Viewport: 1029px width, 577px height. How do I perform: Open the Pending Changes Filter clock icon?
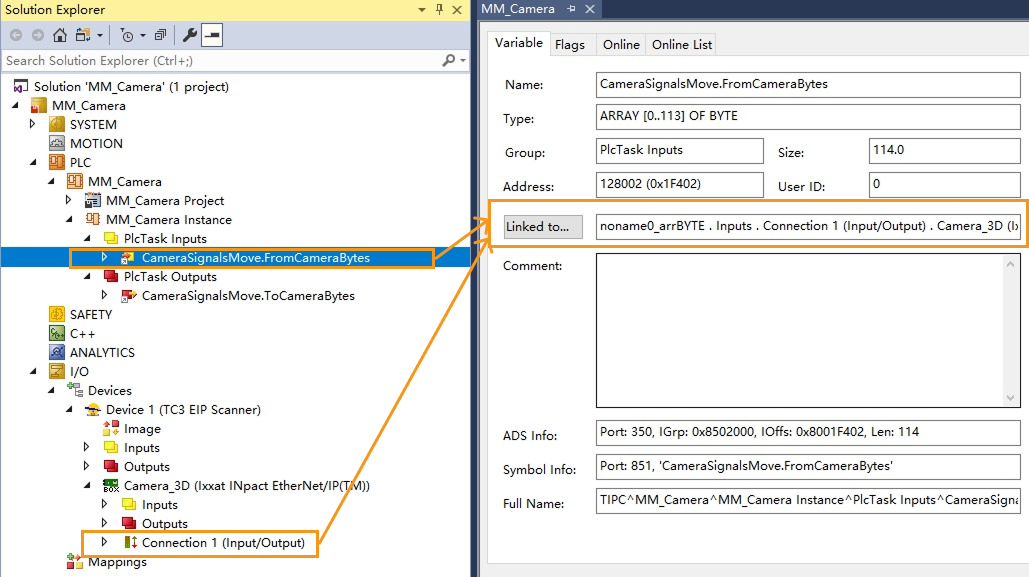pyautogui.click(x=127, y=35)
